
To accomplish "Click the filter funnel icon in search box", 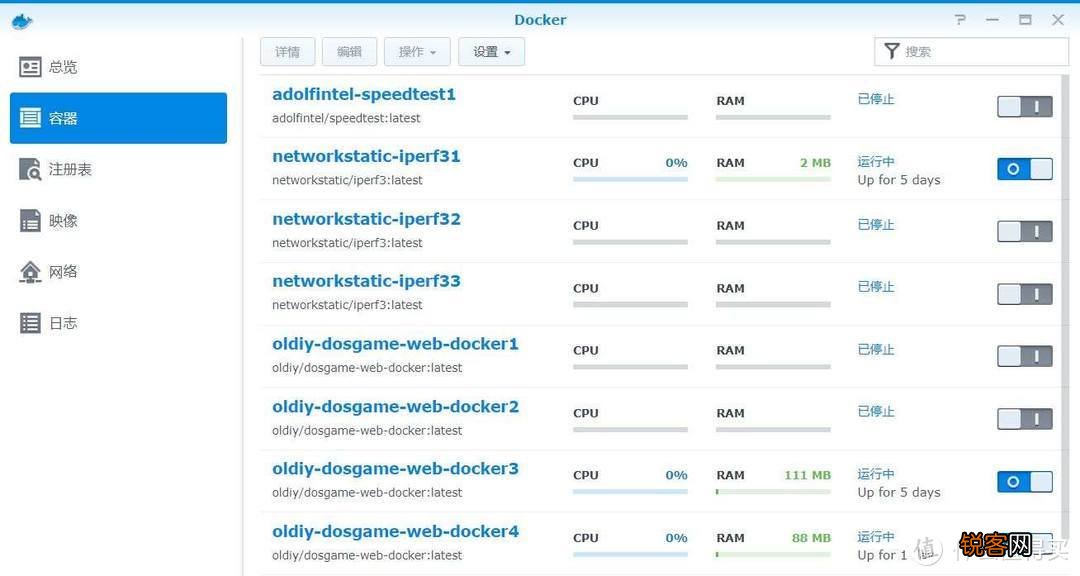I will click(892, 51).
